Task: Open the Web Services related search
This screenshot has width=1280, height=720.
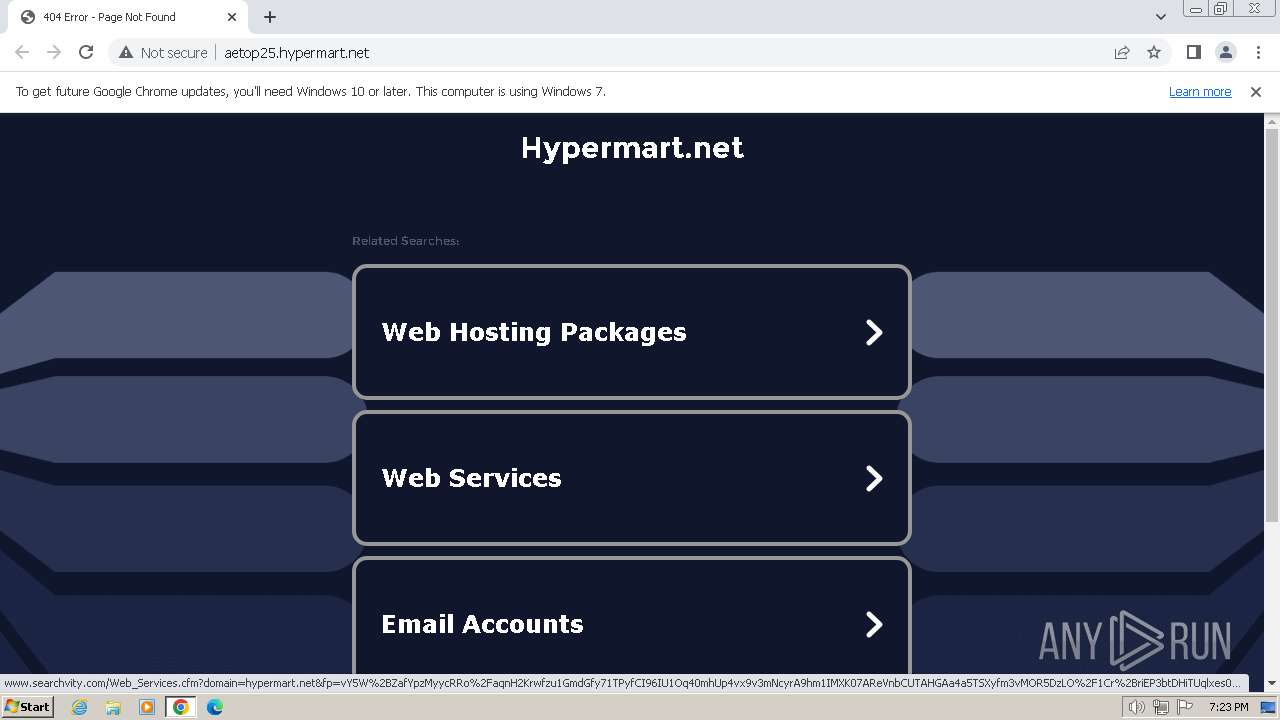Action: pos(632,478)
